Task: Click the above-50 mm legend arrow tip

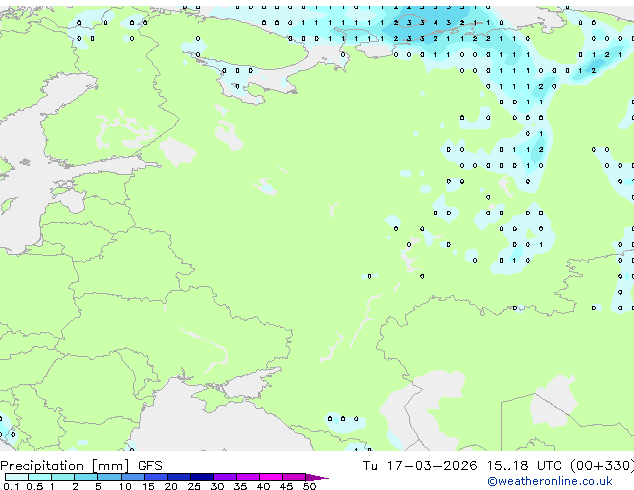Action: [317, 477]
